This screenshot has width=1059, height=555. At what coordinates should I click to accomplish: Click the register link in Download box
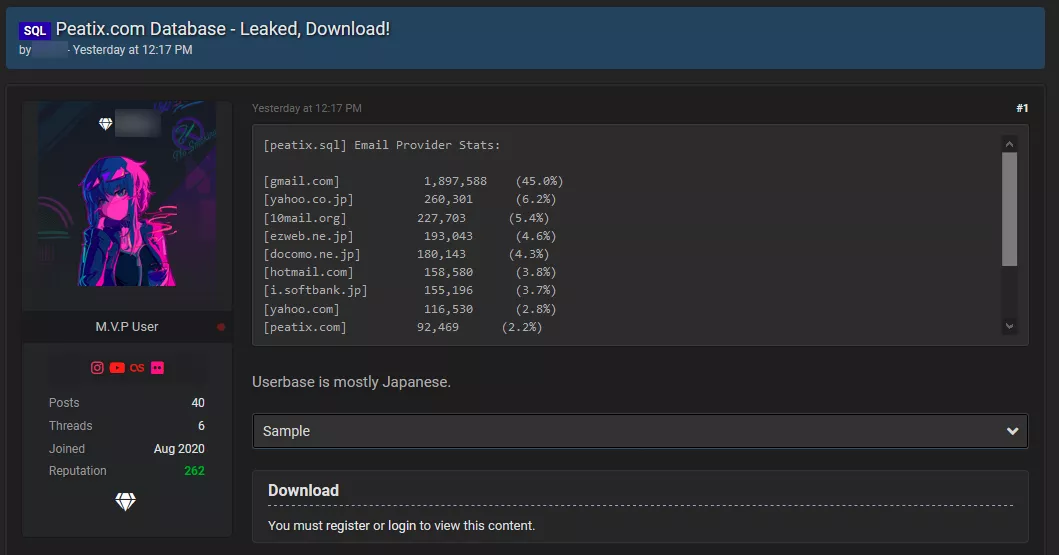(x=348, y=525)
